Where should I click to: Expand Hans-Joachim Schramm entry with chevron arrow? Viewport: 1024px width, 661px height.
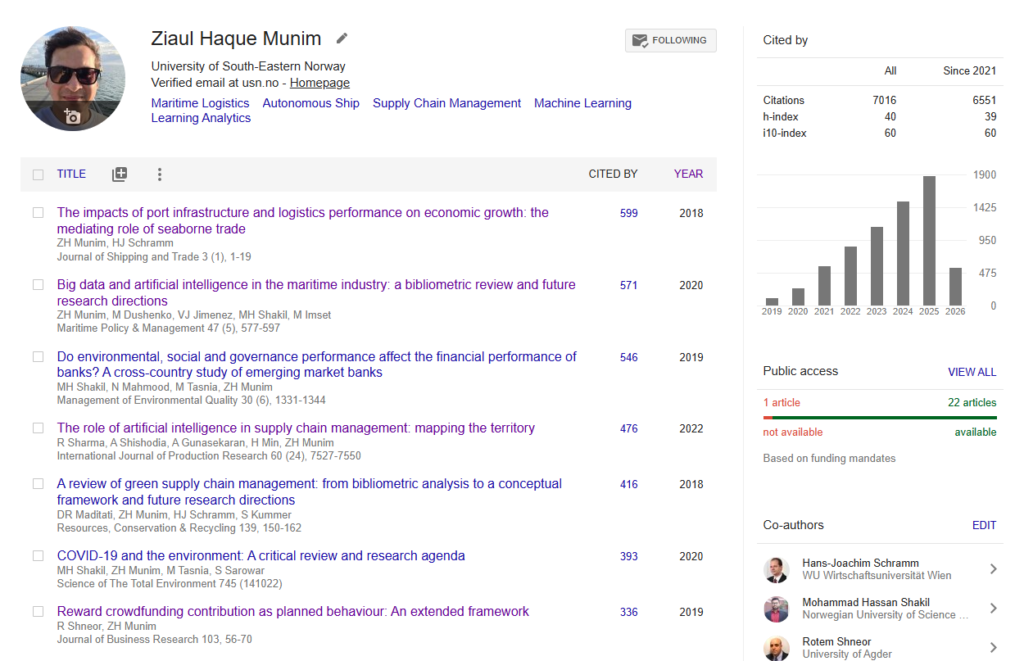(992, 569)
